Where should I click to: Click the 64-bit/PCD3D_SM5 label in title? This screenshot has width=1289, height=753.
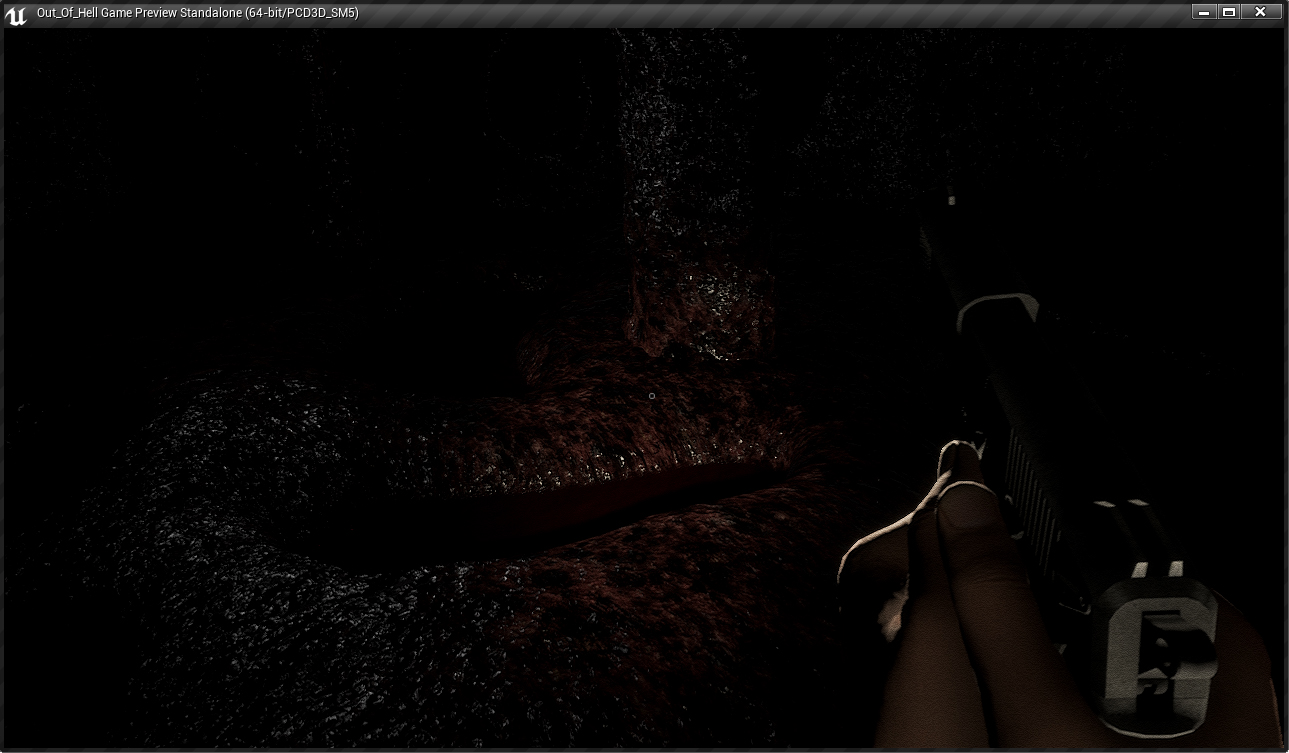click(302, 13)
